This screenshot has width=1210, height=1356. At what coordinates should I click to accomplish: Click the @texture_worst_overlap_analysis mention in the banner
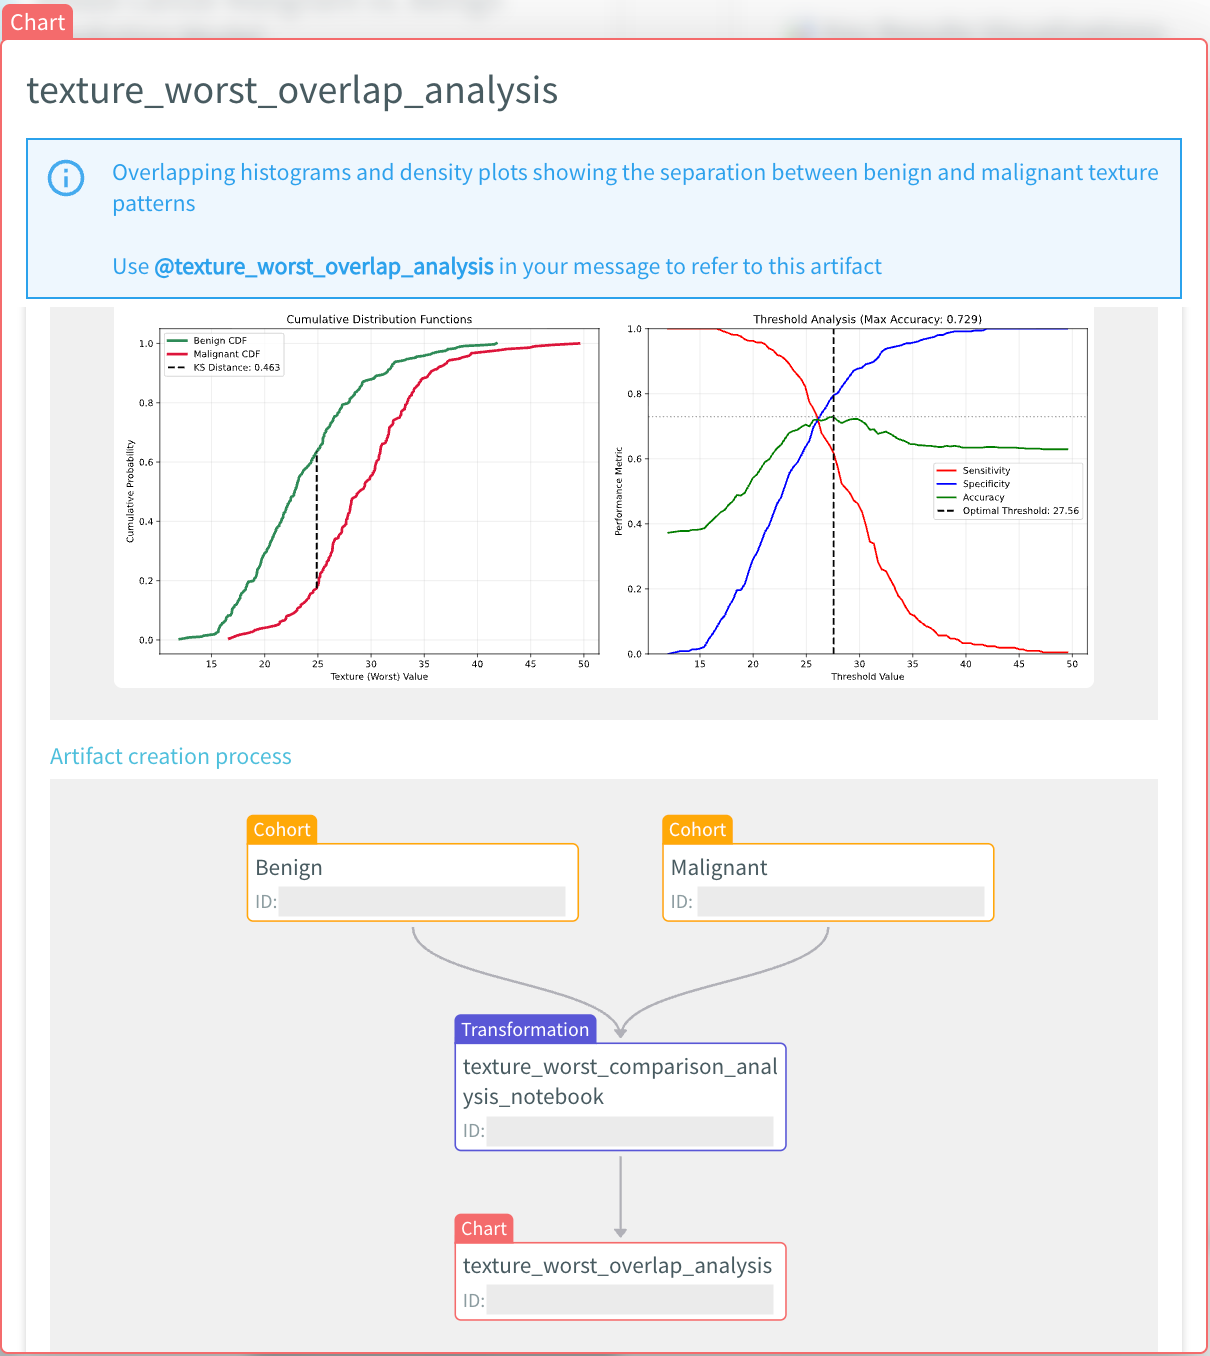[323, 266]
